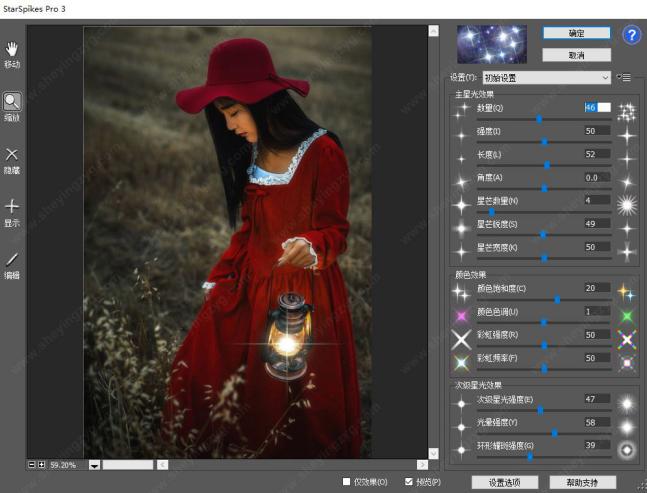Click the star effect preview thumbnail
647x493 pixels.
pyautogui.click(x=493, y=44)
